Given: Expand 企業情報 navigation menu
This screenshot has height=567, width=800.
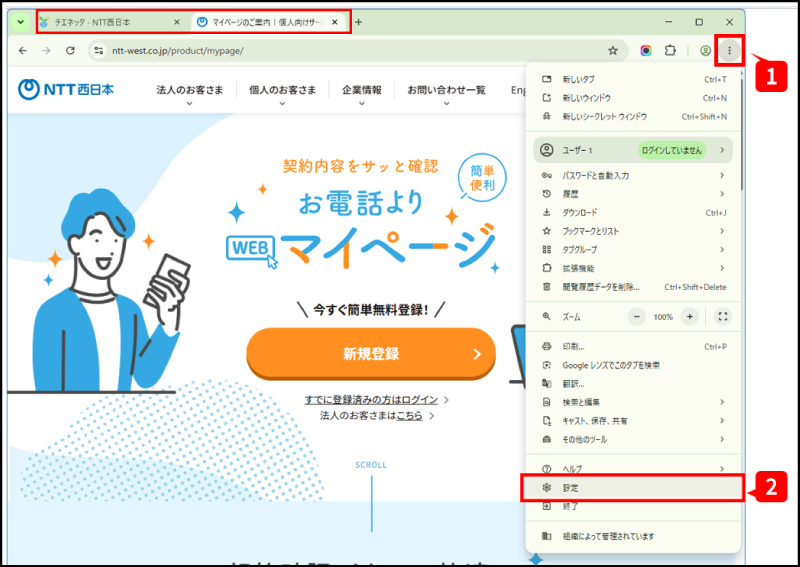Looking at the screenshot, I should point(362,92).
